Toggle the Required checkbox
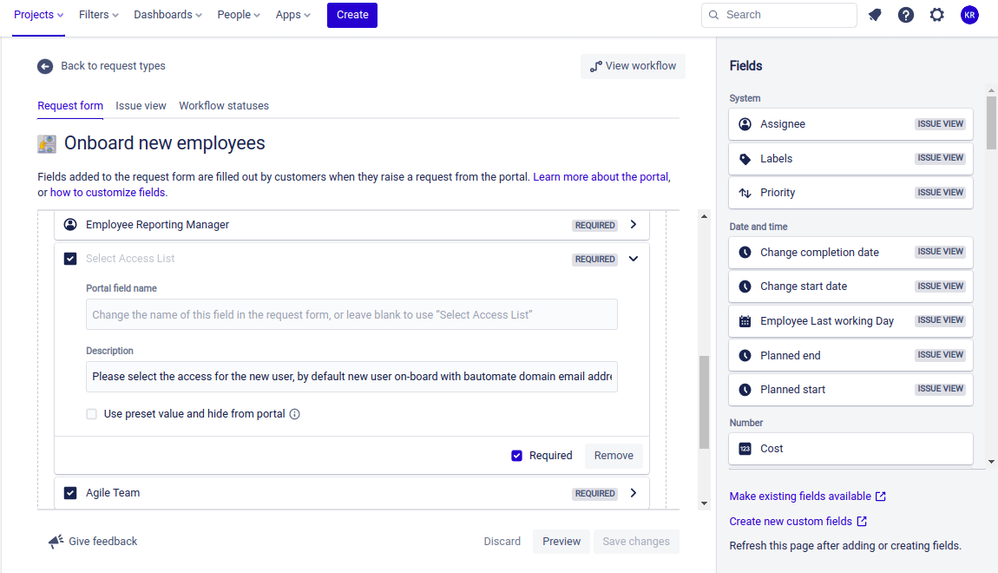This screenshot has height=573, width=998. tap(517, 456)
